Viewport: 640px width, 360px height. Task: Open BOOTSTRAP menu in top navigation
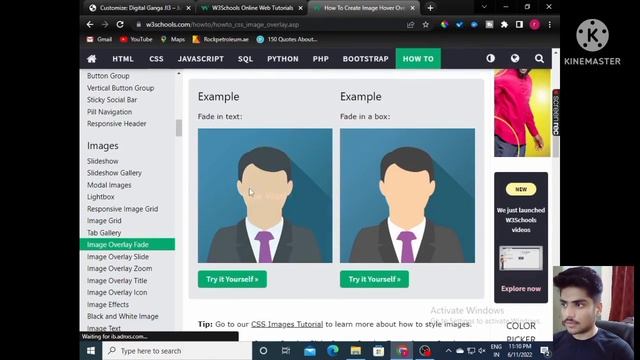point(366,59)
